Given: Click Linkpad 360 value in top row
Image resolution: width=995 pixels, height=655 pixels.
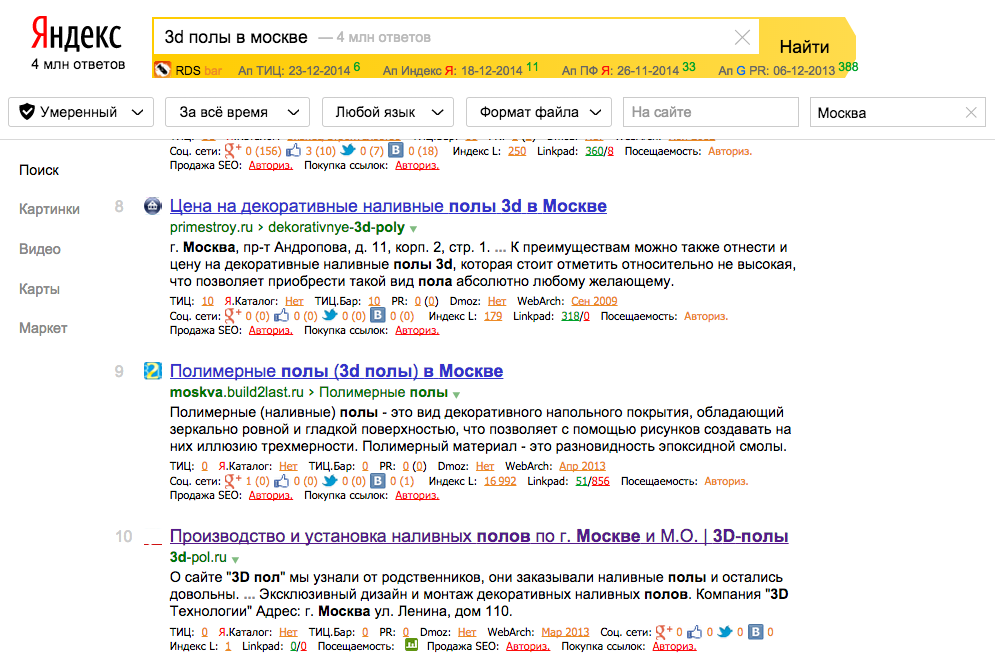Looking at the screenshot, I should pyautogui.click(x=595, y=151).
